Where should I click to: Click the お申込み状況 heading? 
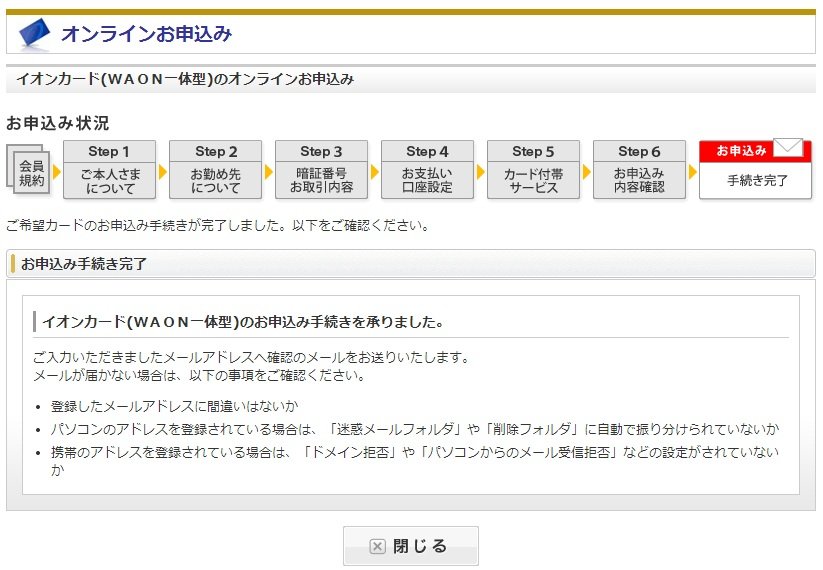pyautogui.click(x=58, y=123)
